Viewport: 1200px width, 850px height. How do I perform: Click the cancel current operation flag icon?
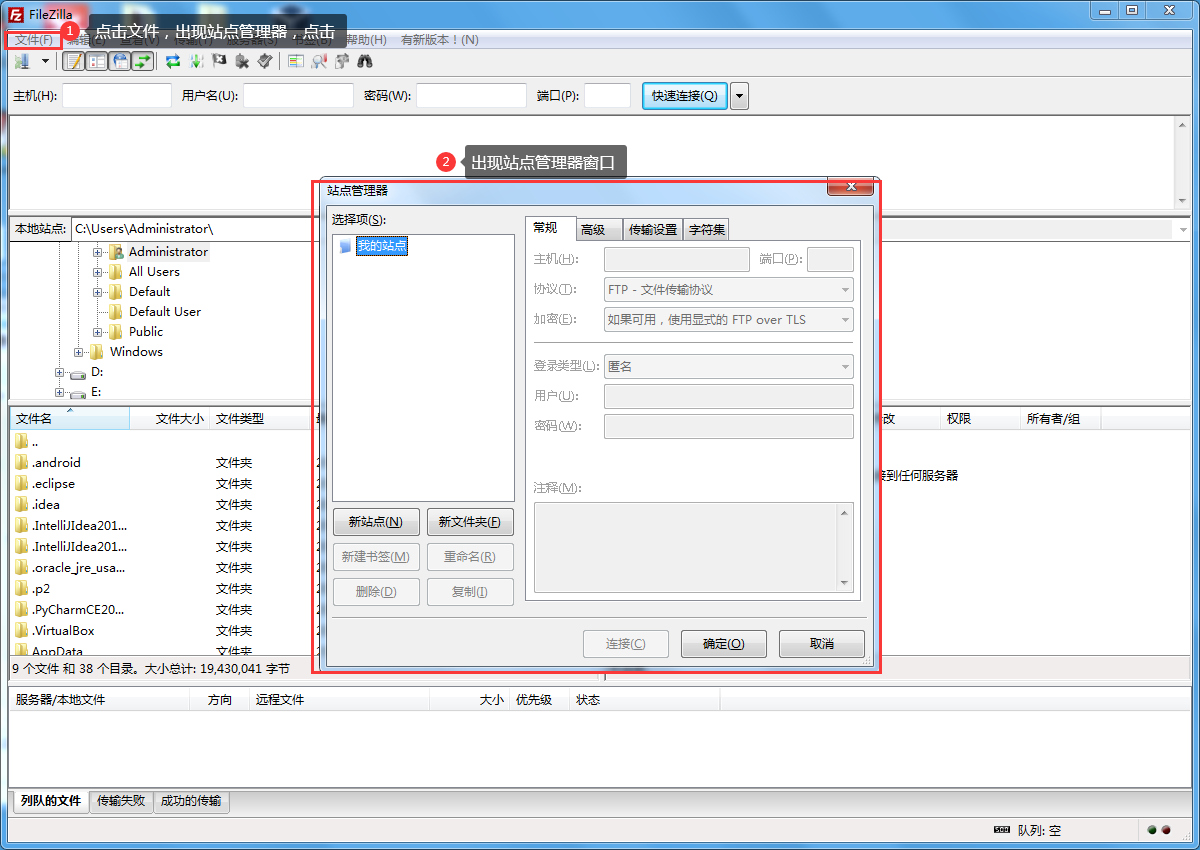219,61
